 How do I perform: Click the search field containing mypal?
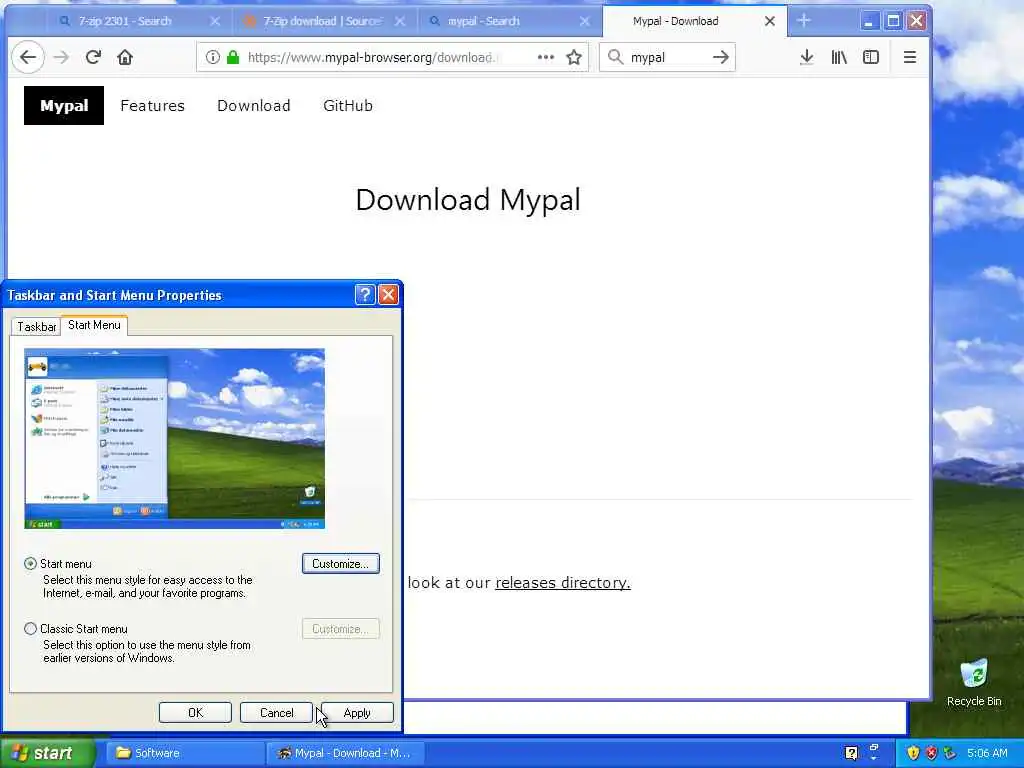click(x=666, y=57)
